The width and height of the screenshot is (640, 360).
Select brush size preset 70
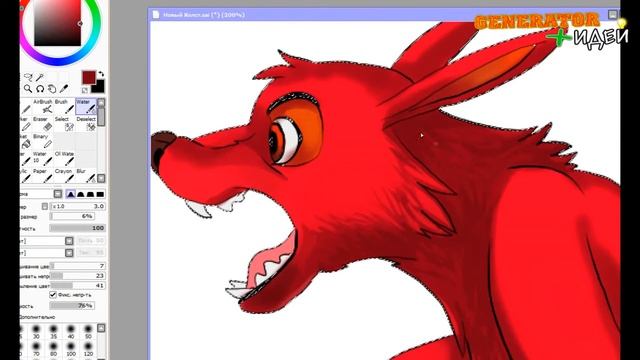click(36, 349)
